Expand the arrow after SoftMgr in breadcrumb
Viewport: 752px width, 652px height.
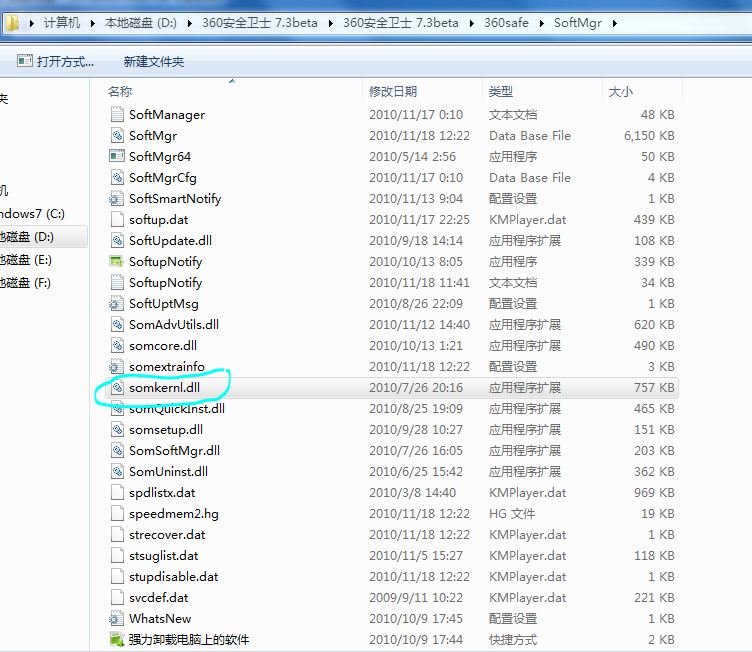[613, 23]
